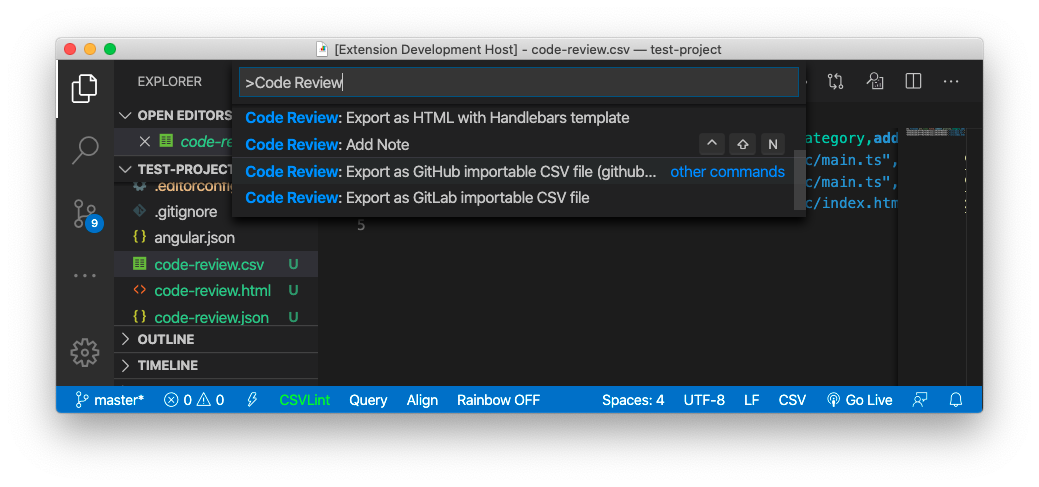Click the open preview editor icon

coord(875,81)
